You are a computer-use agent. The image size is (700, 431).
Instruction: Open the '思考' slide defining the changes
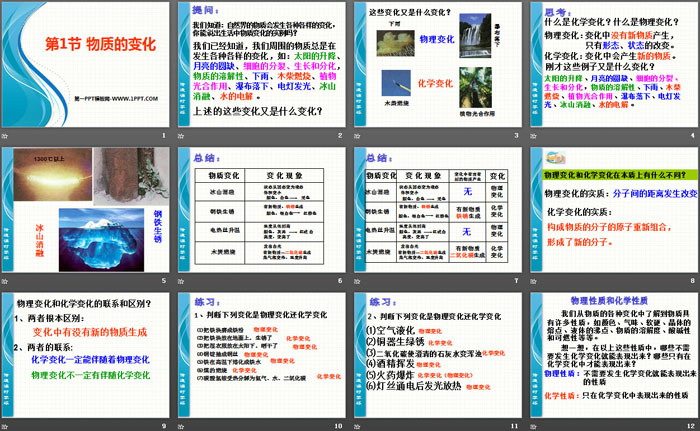coord(612,70)
